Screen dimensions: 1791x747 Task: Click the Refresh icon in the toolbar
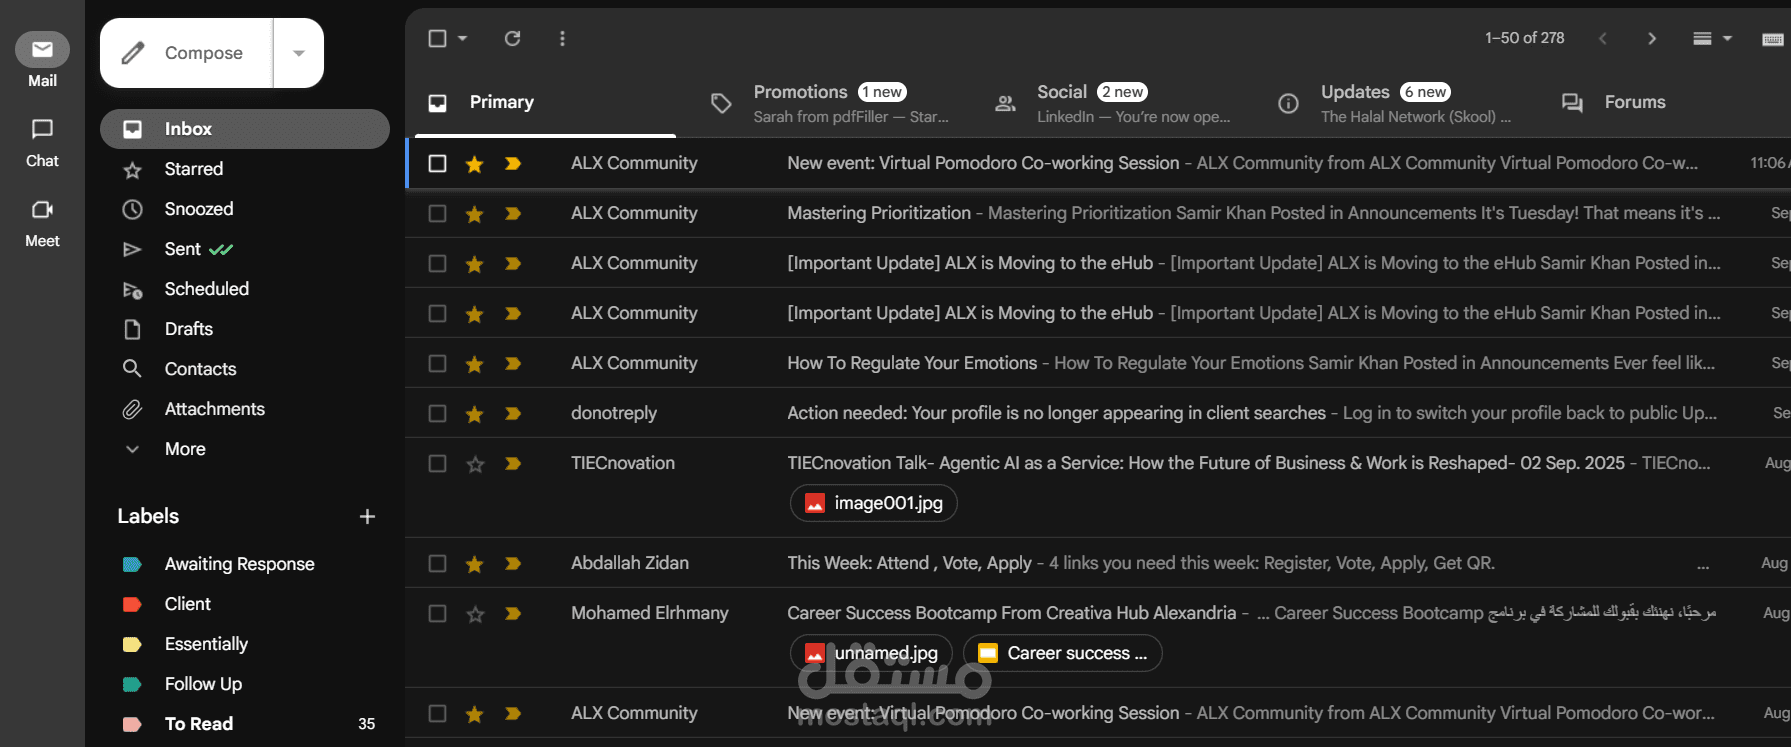coord(512,38)
